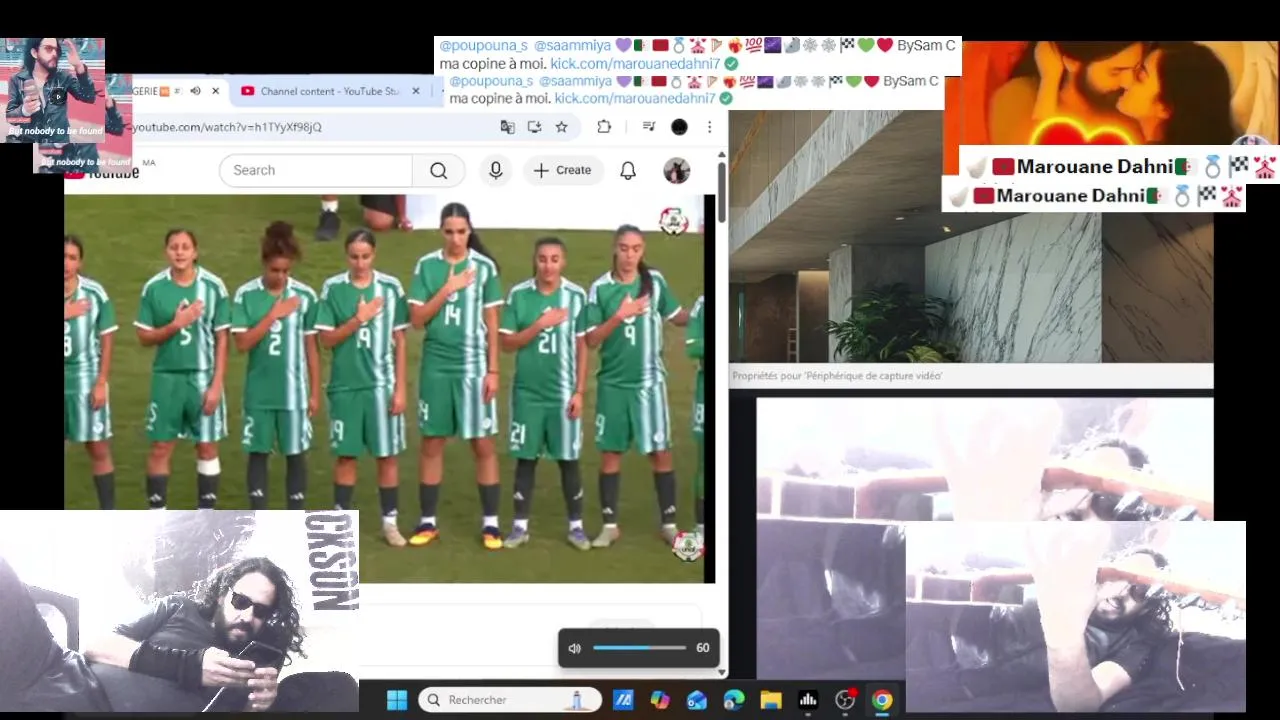Open Chrome extensions puzzle icon
This screenshot has height=720, width=1280.
click(604, 127)
